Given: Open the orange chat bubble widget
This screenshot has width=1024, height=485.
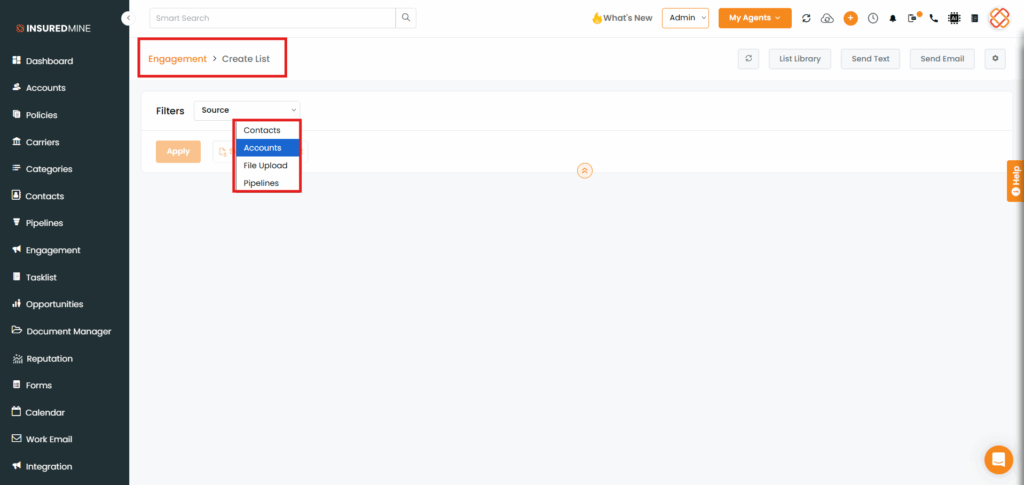Looking at the screenshot, I should tap(998, 459).
